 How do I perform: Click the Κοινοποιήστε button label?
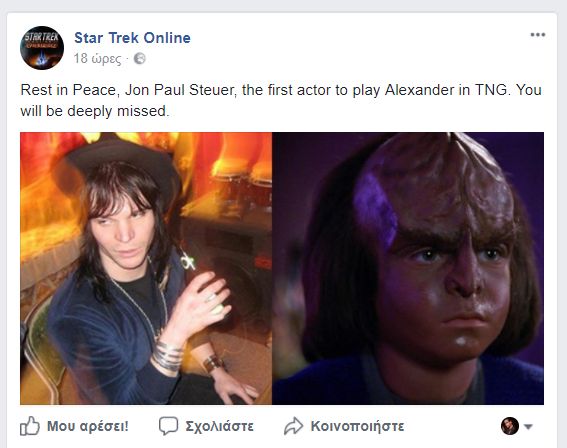point(357,426)
